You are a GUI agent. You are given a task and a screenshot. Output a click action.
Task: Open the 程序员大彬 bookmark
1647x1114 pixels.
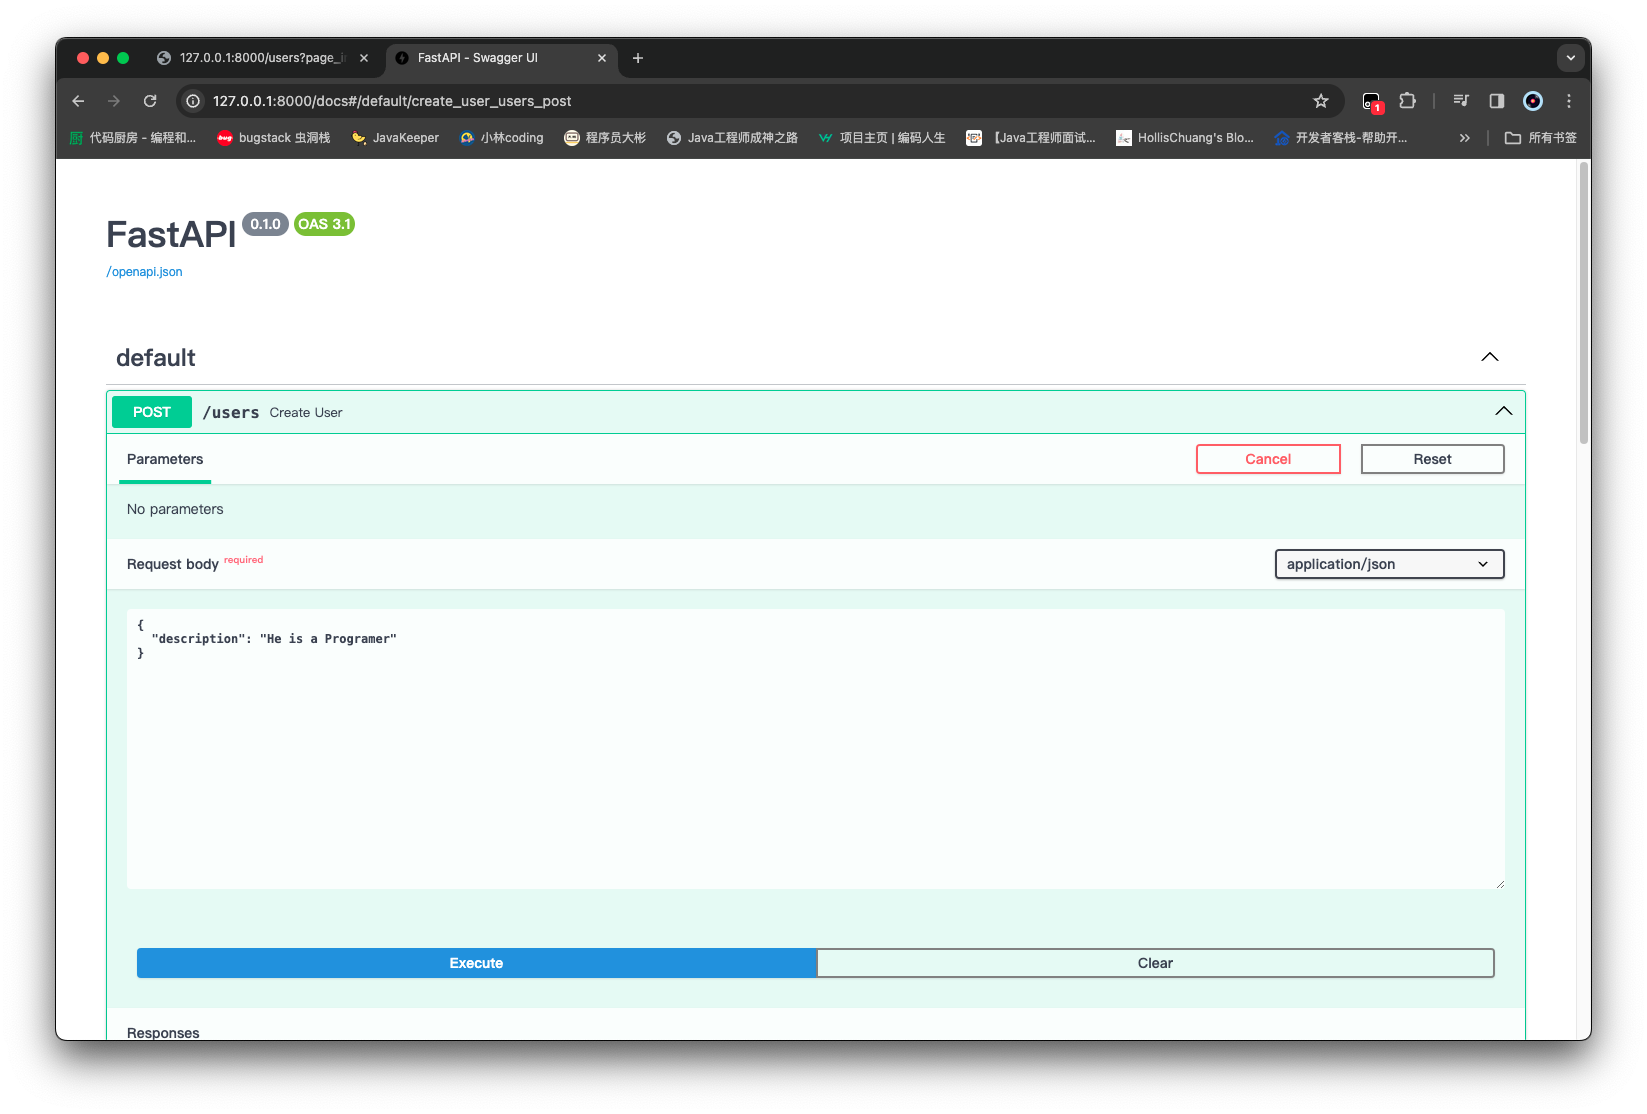[605, 138]
